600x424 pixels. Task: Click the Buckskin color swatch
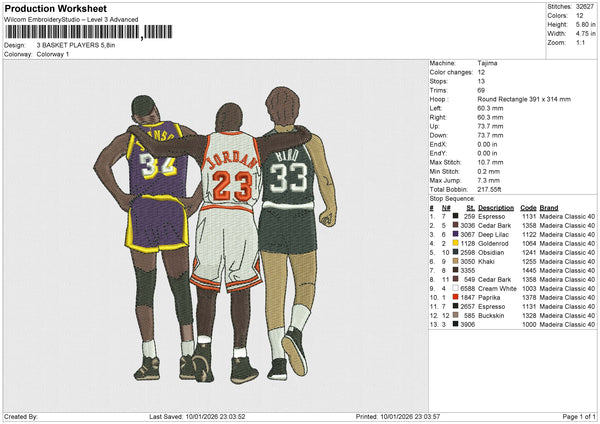[x=455, y=315]
